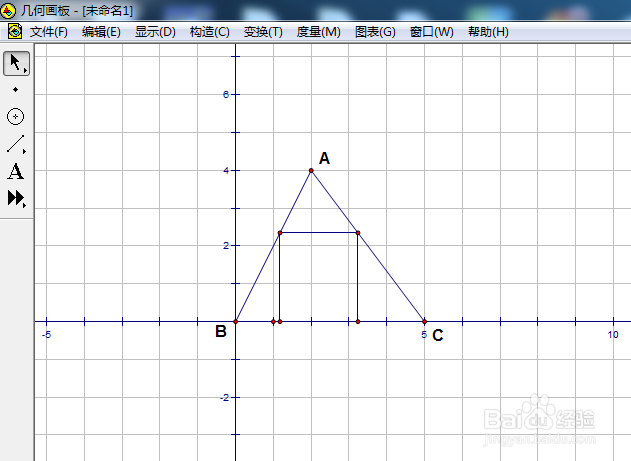Click label C right of the axis point

[x=437, y=335]
